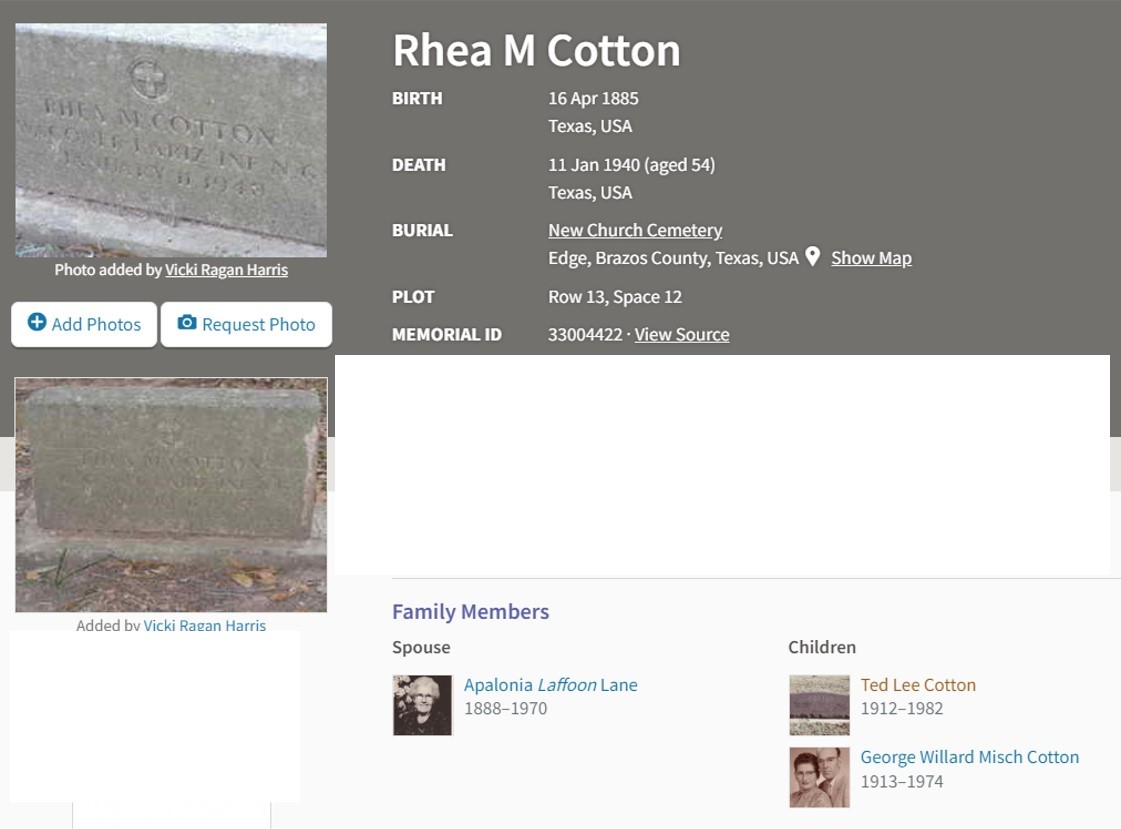Click Ted Lee Cotton's thumbnail image

(x=819, y=705)
